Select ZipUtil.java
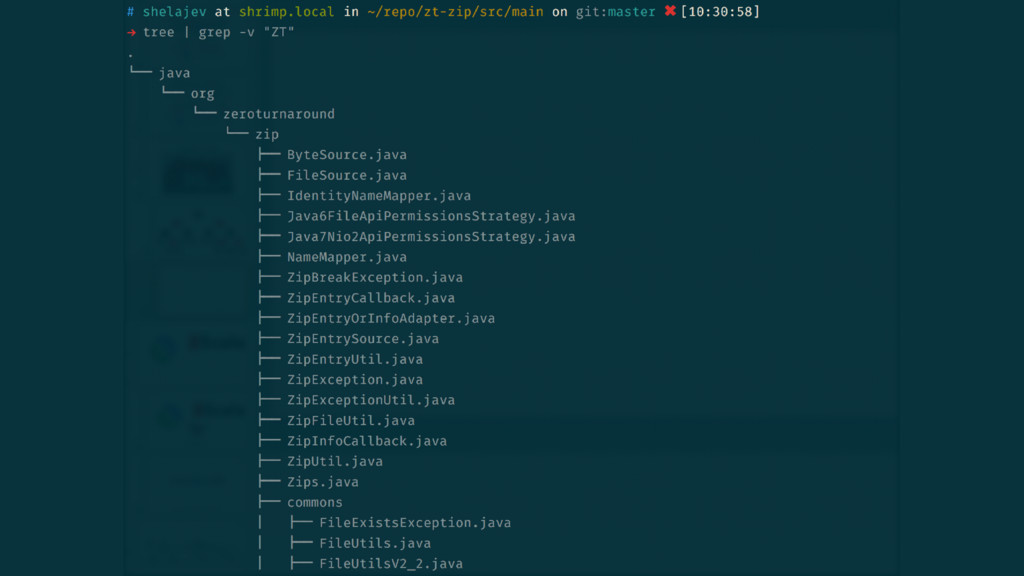The width and height of the screenshot is (1024, 576). click(335, 461)
